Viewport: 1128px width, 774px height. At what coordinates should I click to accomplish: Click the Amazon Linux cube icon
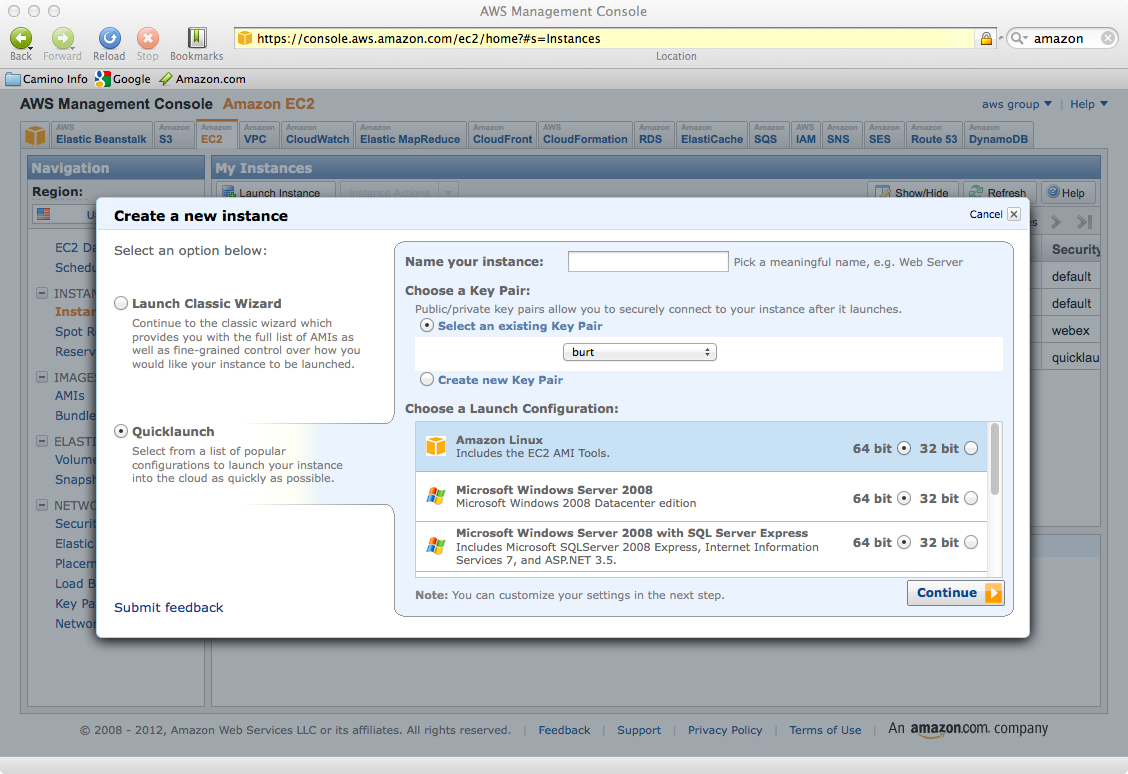436,446
